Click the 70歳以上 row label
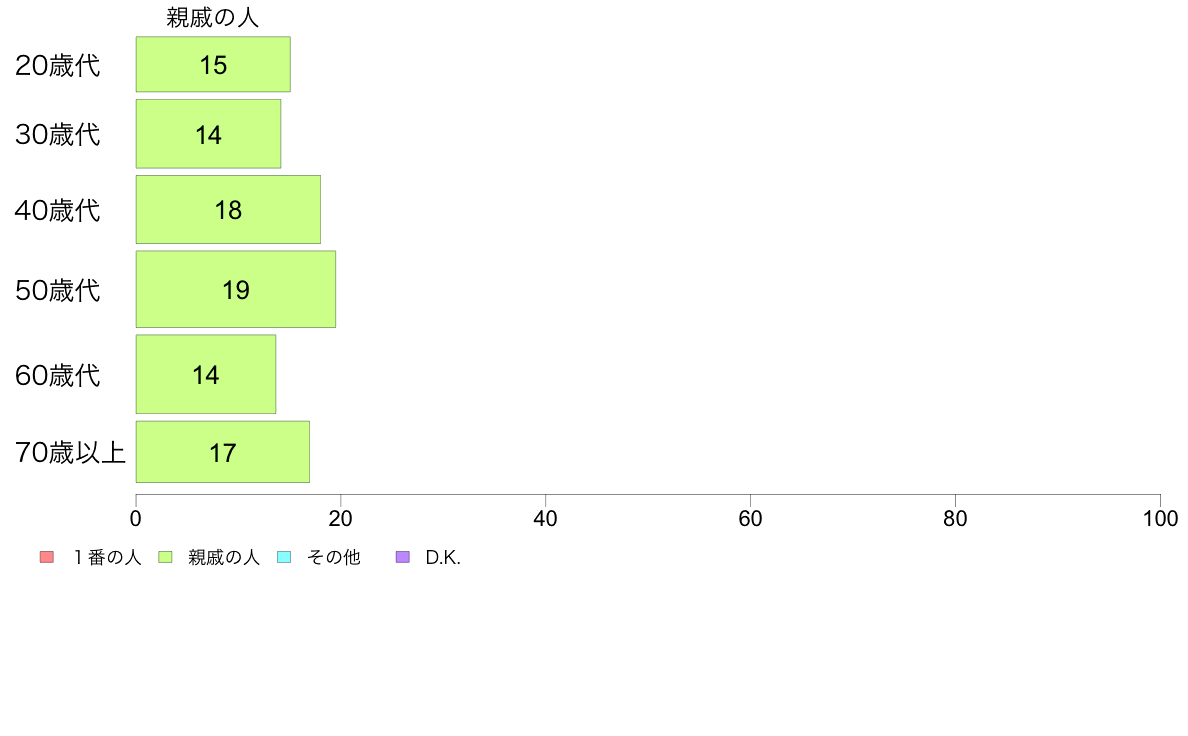 [70, 453]
